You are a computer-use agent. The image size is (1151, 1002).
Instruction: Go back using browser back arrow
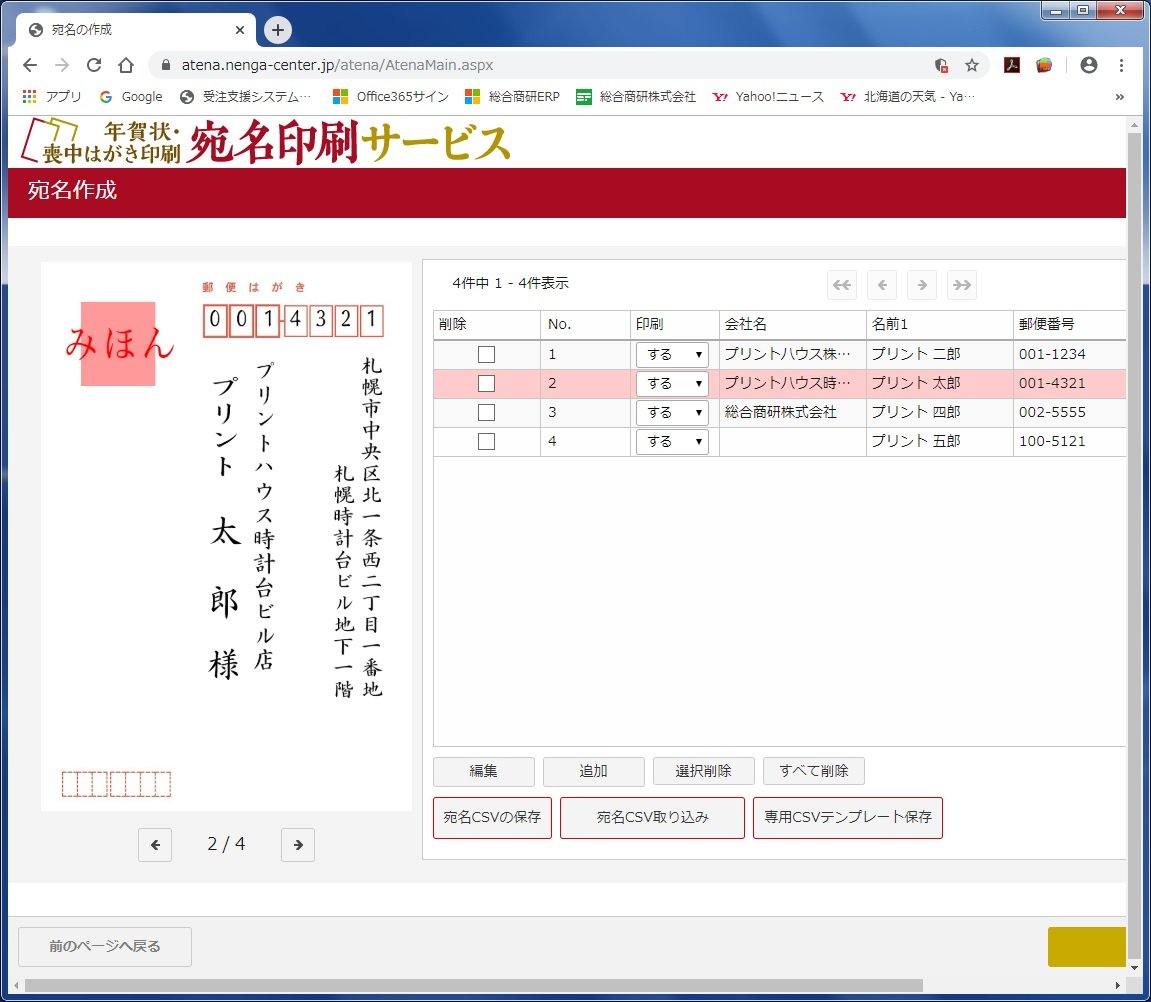[29, 65]
